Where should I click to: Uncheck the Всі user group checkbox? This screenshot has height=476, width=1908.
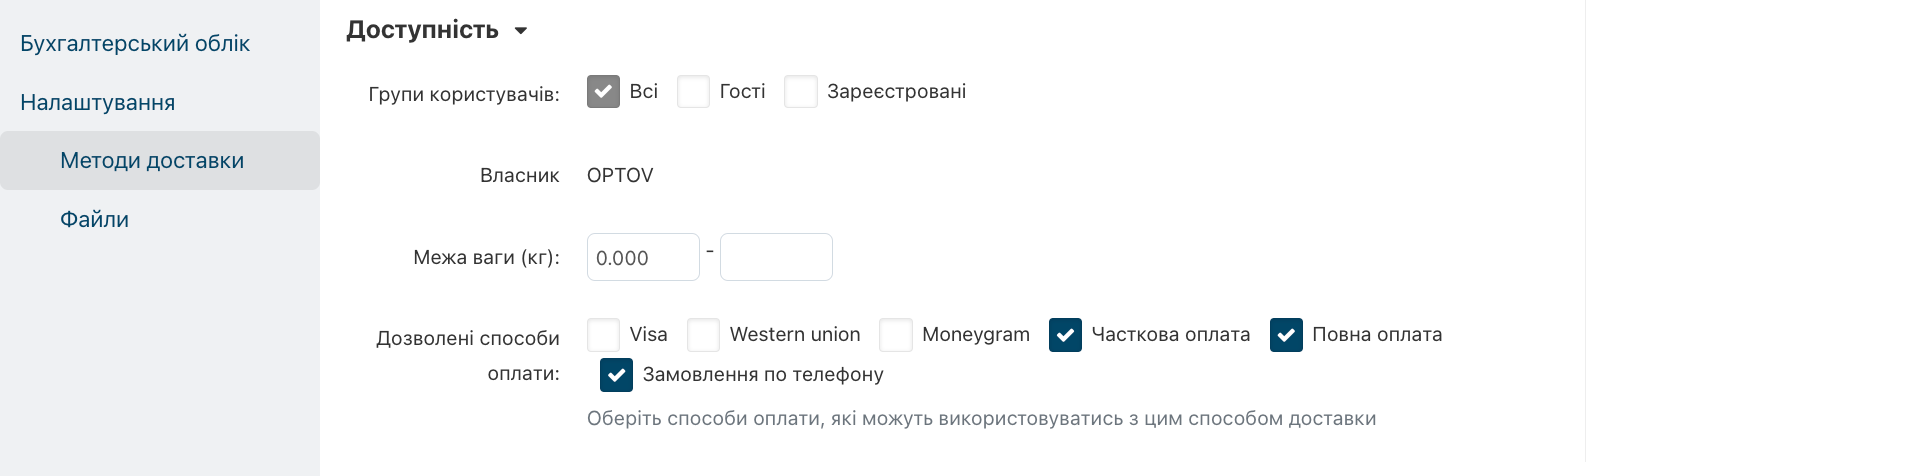[603, 92]
